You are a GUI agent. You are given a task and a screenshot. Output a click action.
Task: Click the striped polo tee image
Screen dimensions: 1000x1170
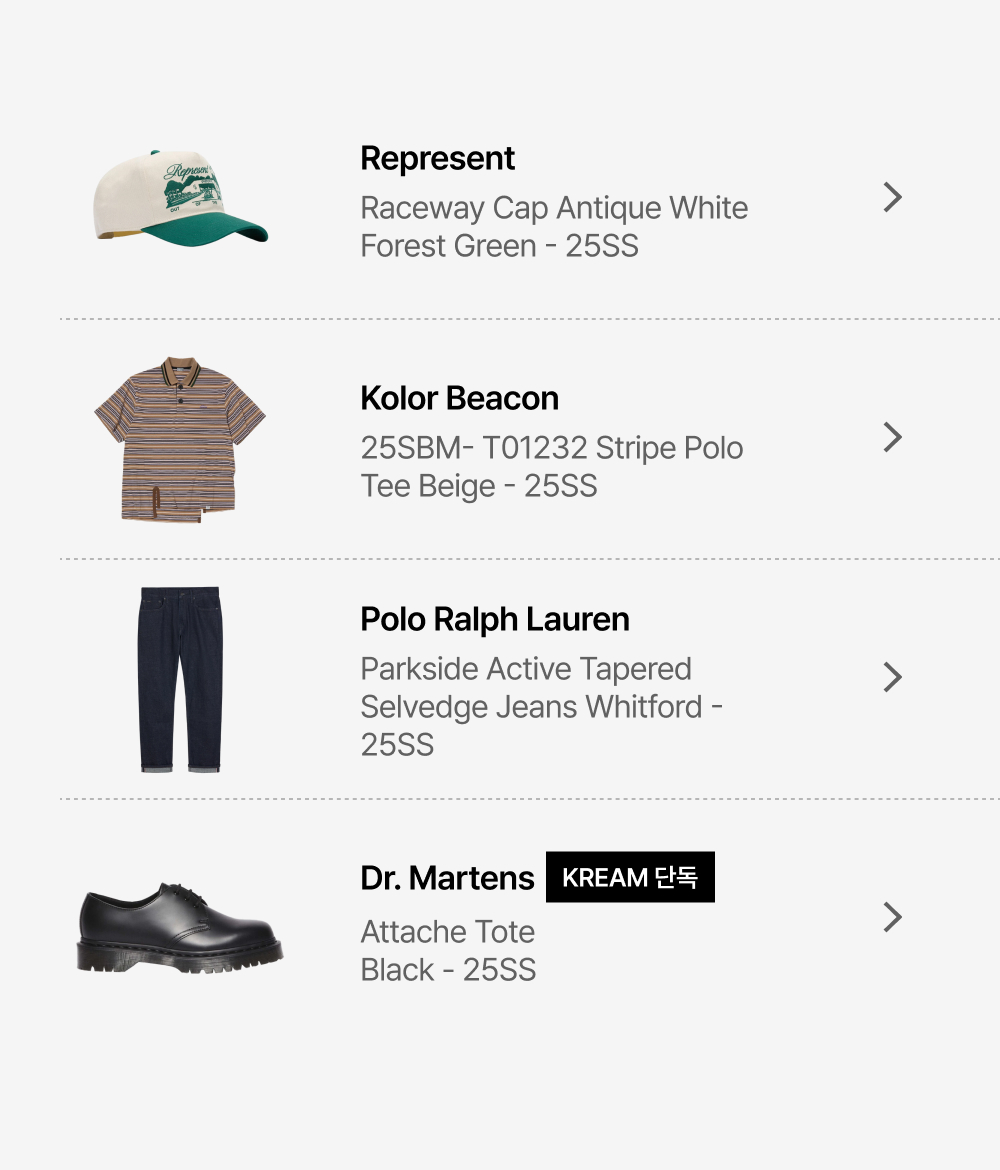pyautogui.click(x=180, y=438)
